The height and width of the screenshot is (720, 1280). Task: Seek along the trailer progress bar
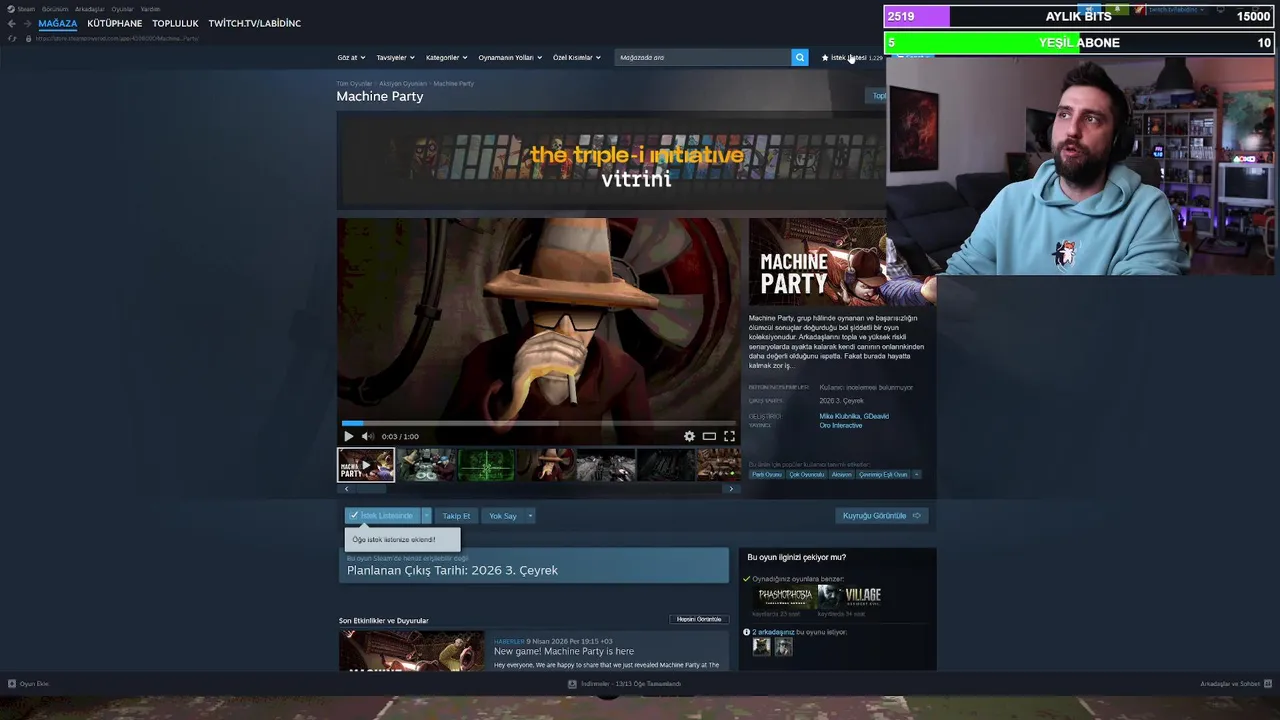pos(539,423)
